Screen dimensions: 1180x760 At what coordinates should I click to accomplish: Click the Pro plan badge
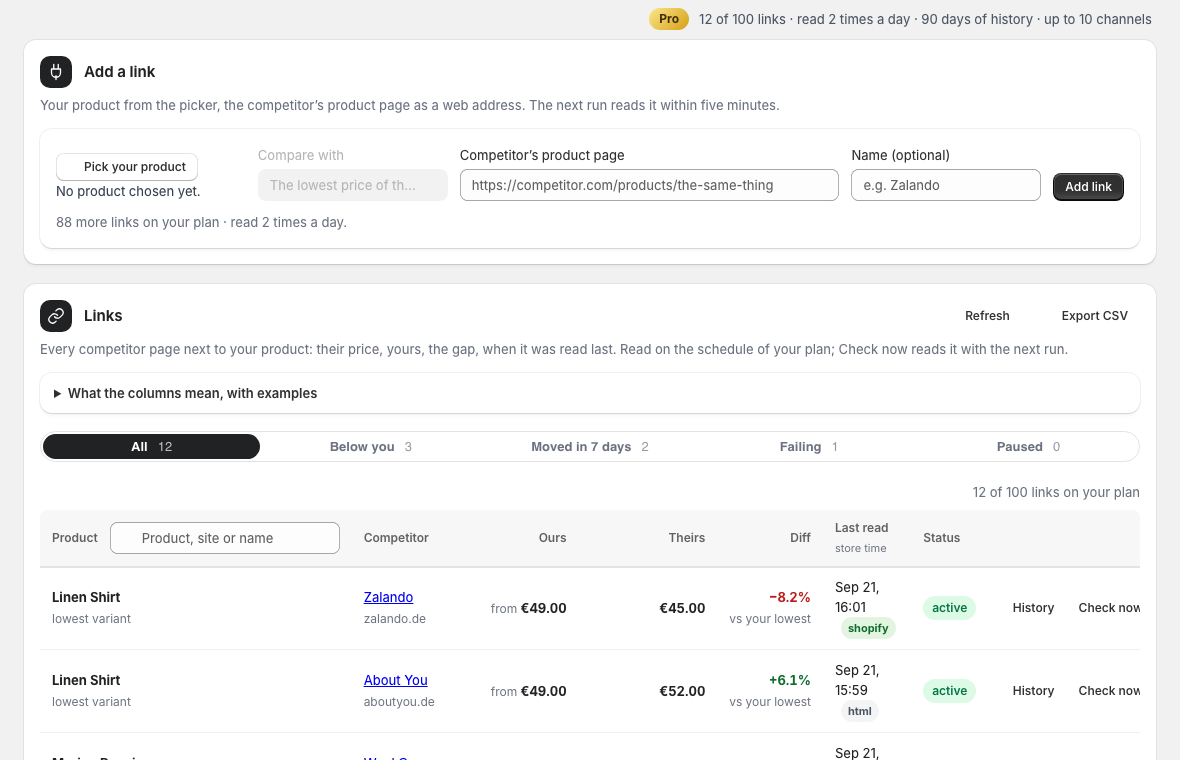[669, 20]
